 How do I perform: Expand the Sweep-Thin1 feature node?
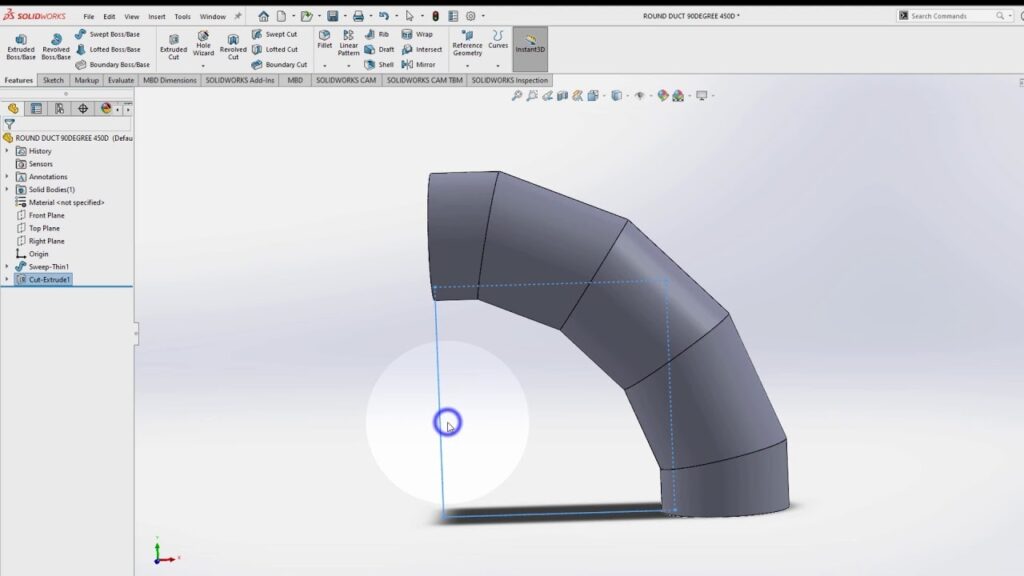[7, 267]
